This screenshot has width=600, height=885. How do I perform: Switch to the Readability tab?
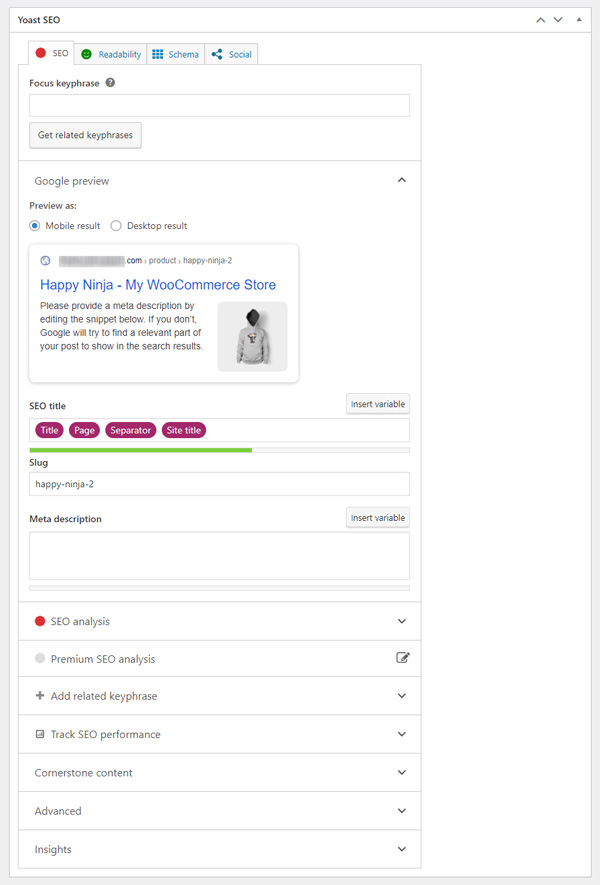110,54
